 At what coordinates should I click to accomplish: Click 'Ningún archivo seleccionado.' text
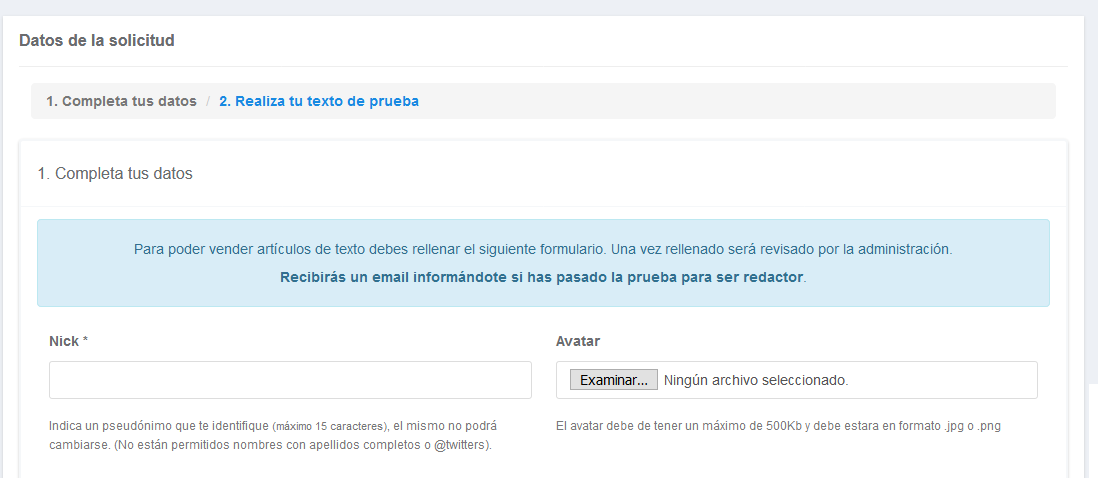pos(756,381)
